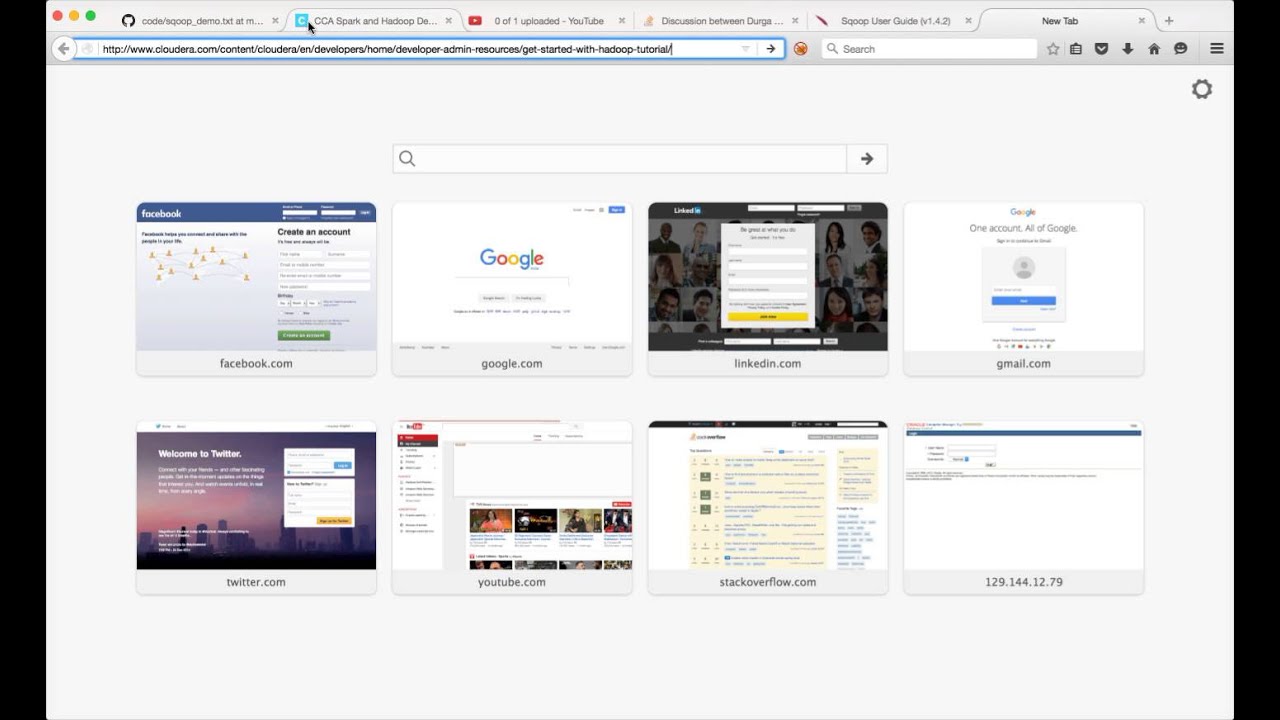Viewport: 1280px width, 720px height.
Task: Click the Go arrow in the address bar
Action: click(770, 48)
